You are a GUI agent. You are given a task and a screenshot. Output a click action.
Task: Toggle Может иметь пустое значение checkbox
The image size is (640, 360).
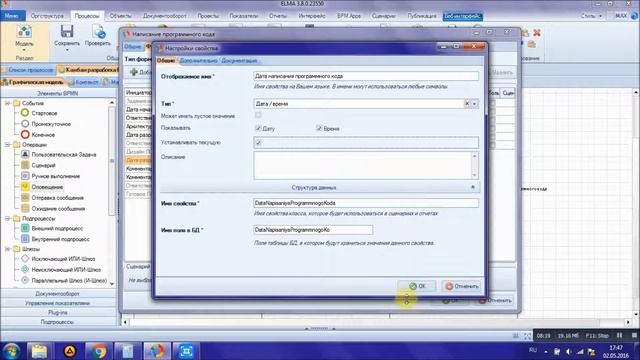258,116
